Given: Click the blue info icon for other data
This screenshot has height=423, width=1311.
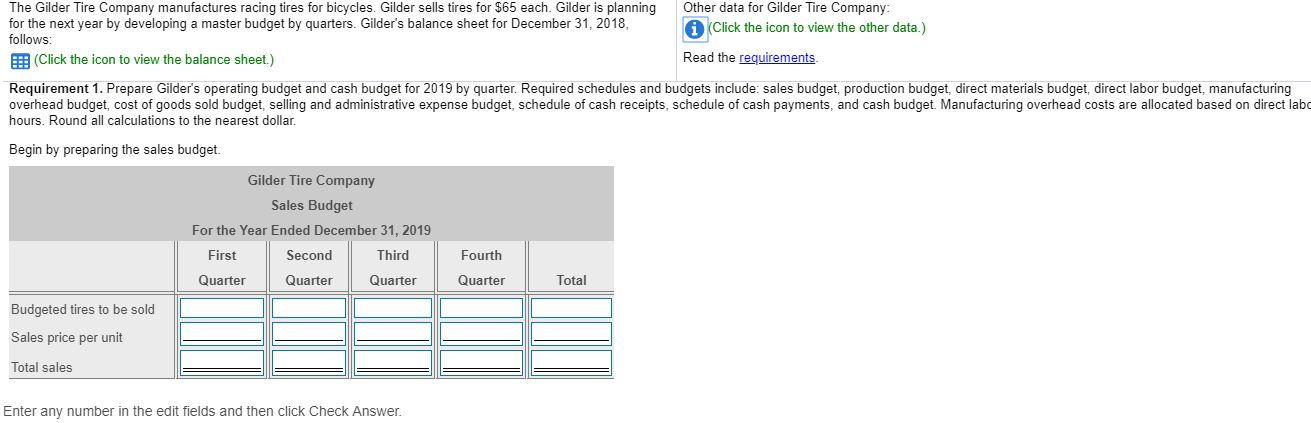Looking at the screenshot, I should (x=695, y=28).
